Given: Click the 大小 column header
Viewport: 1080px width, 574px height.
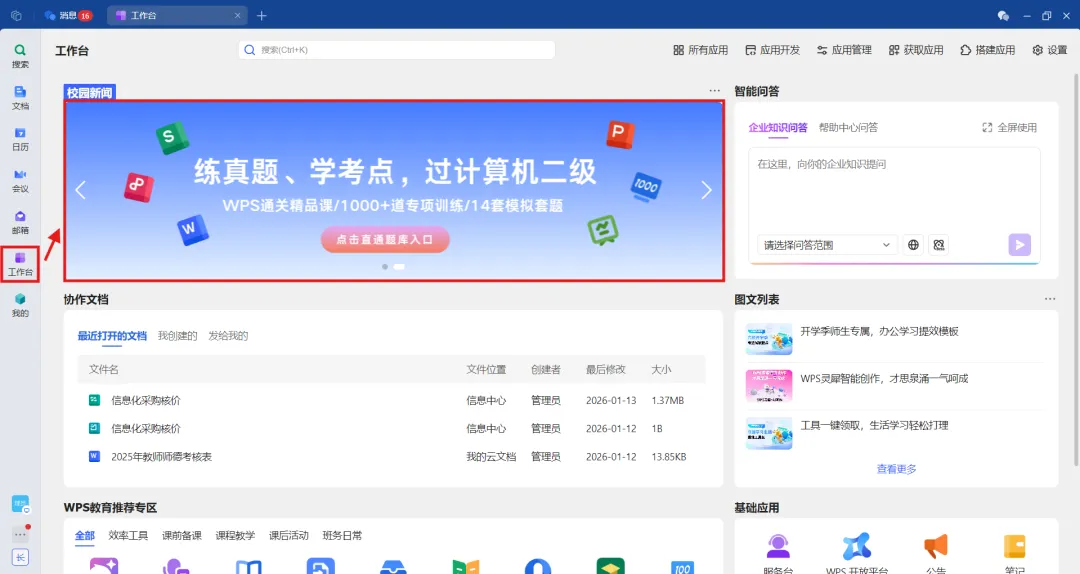Looking at the screenshot, I should (x=661, y=369).
